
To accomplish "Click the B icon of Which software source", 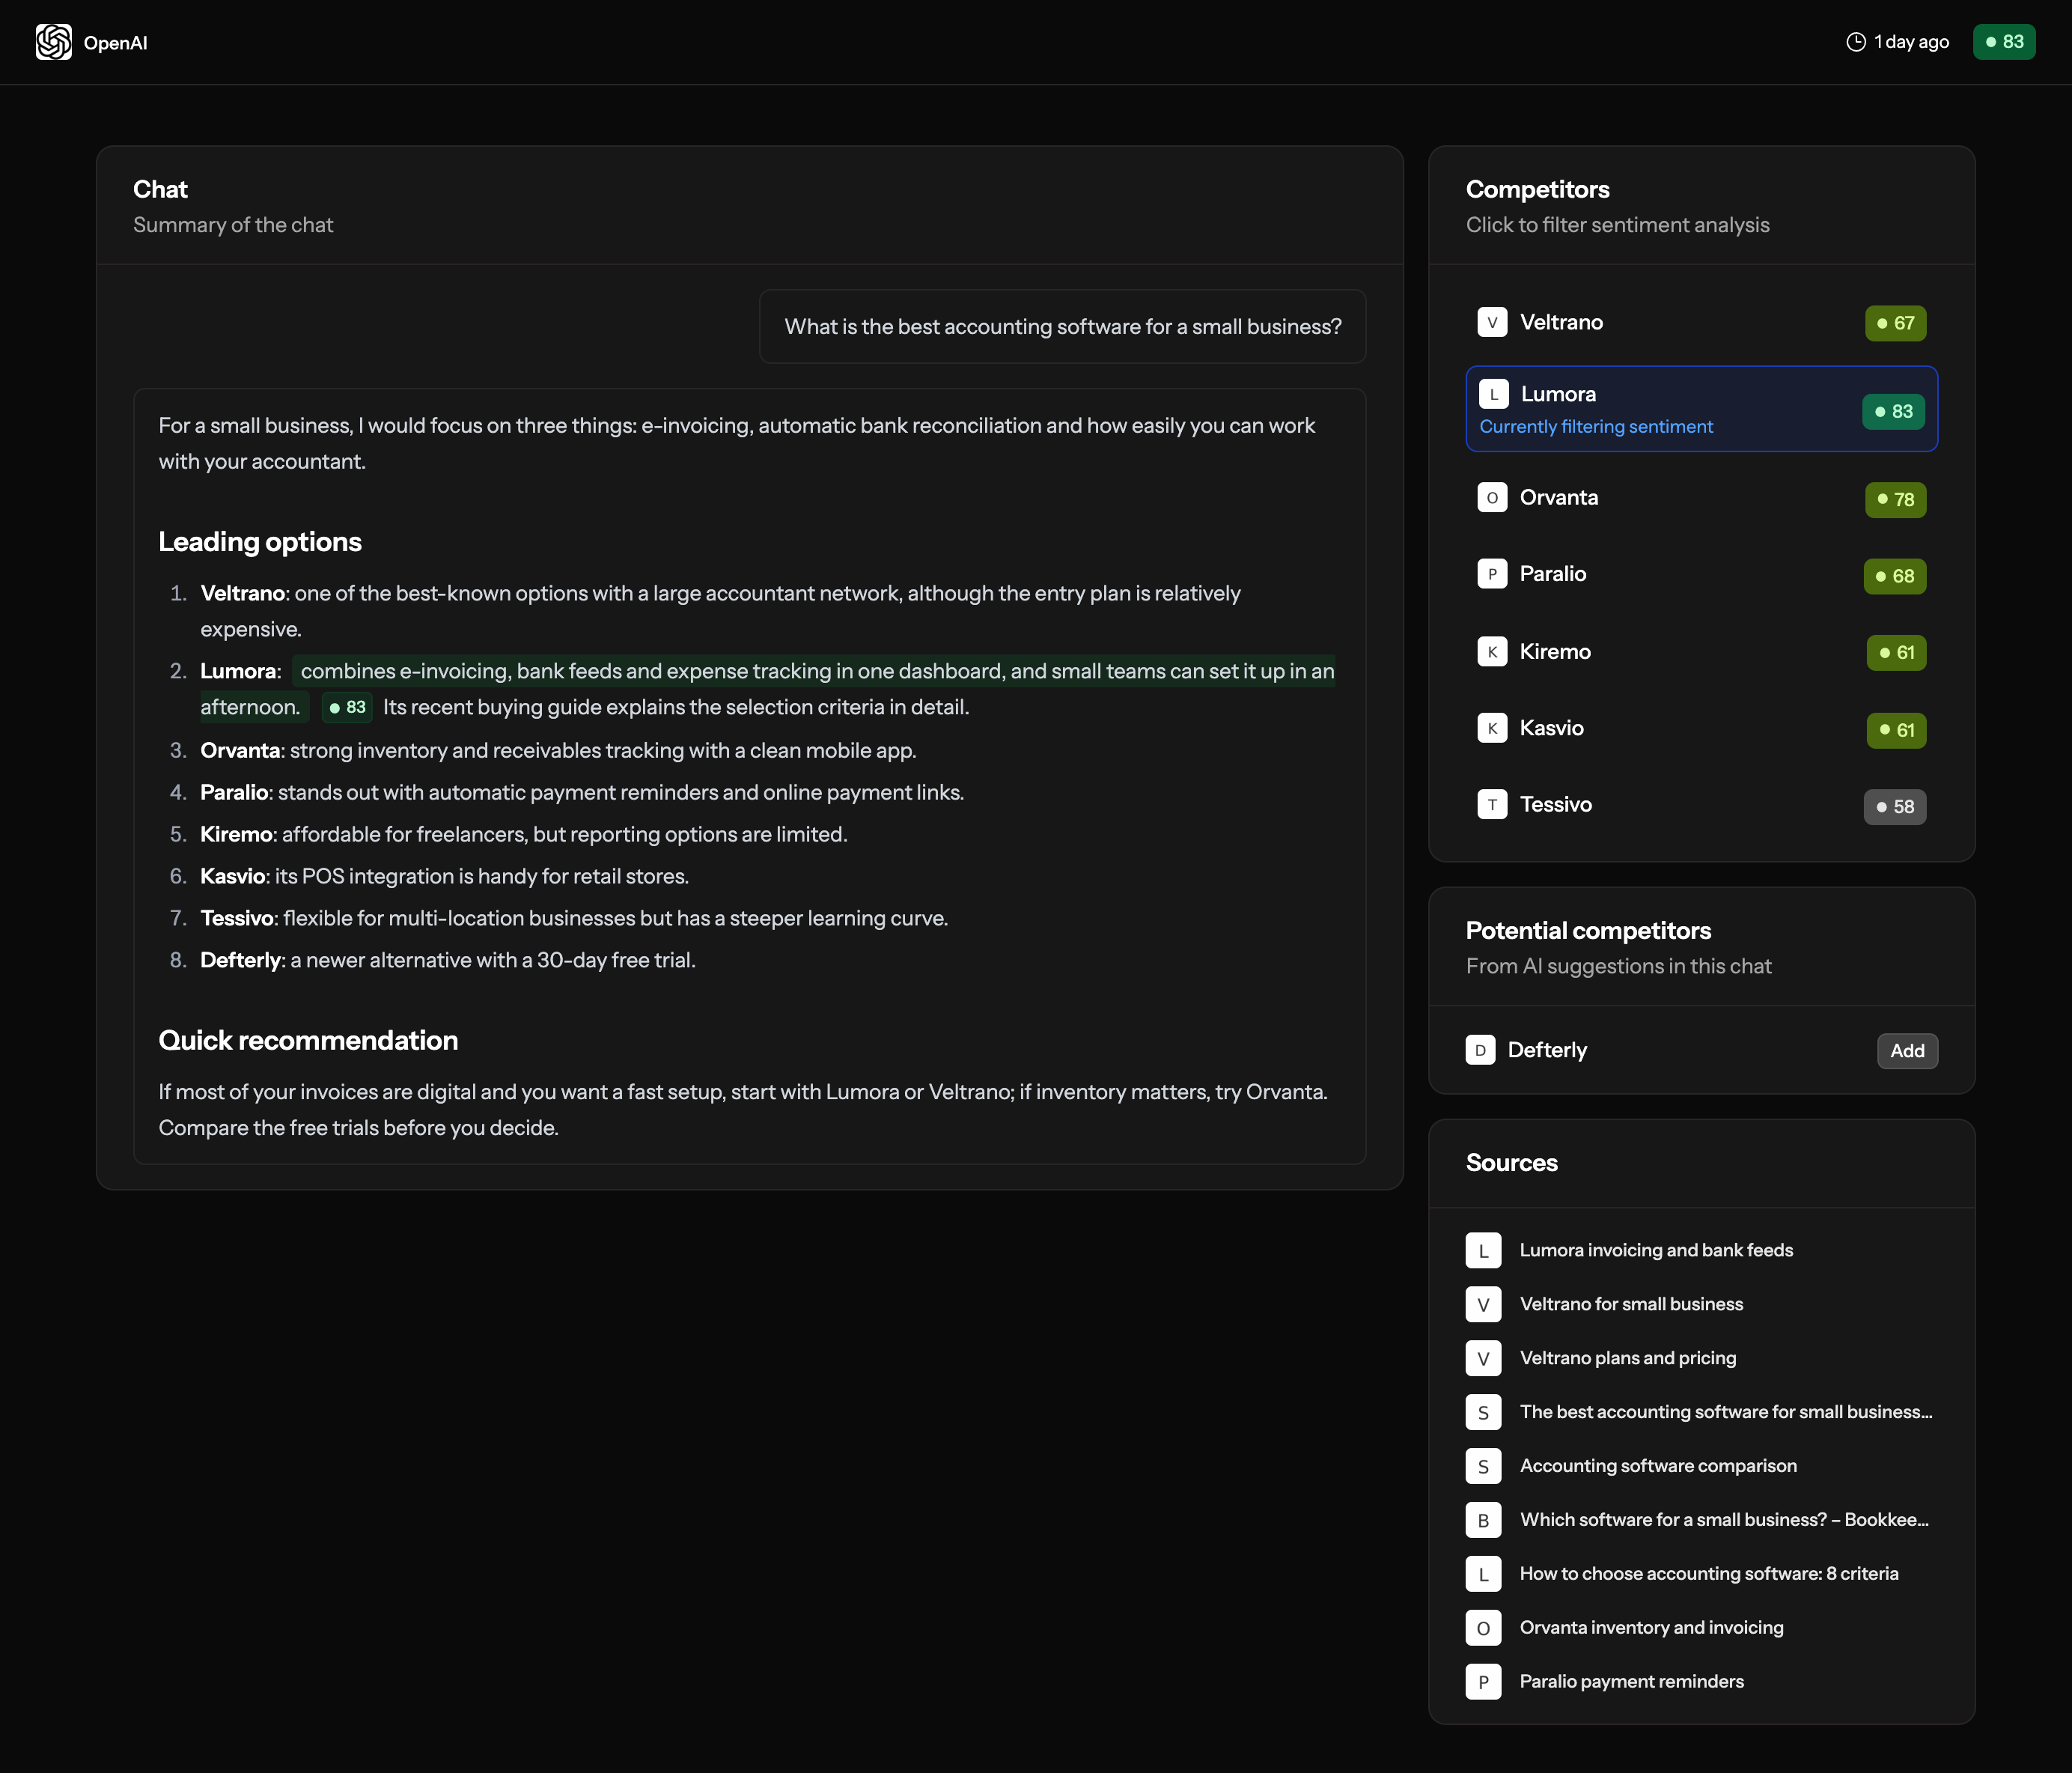I will tap(1483, 1520).
